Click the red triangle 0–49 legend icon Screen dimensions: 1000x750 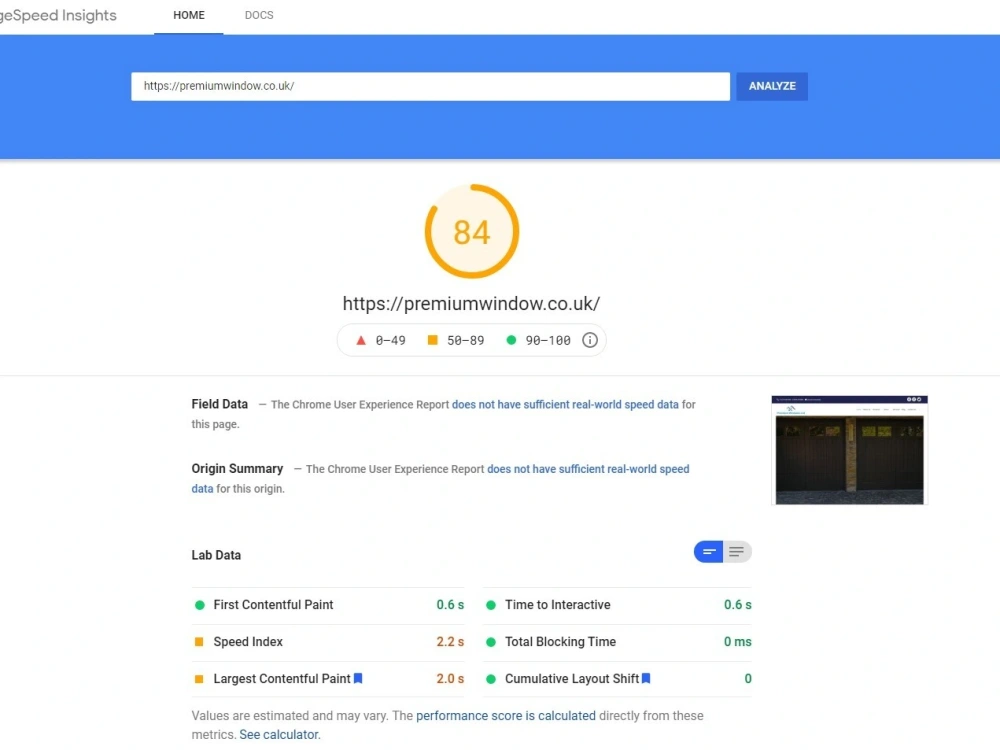pos(361,340)
